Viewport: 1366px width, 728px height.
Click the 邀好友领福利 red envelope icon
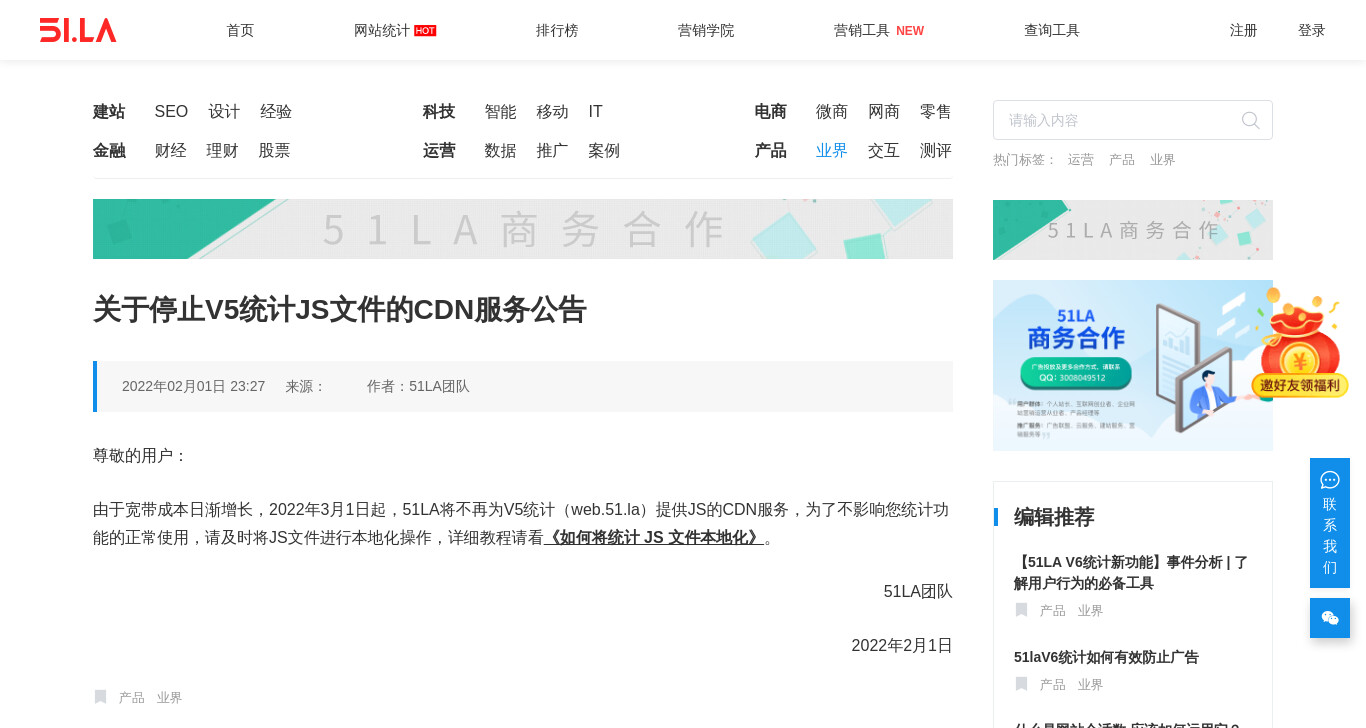pyautogui.click(x=1299, y=343)
